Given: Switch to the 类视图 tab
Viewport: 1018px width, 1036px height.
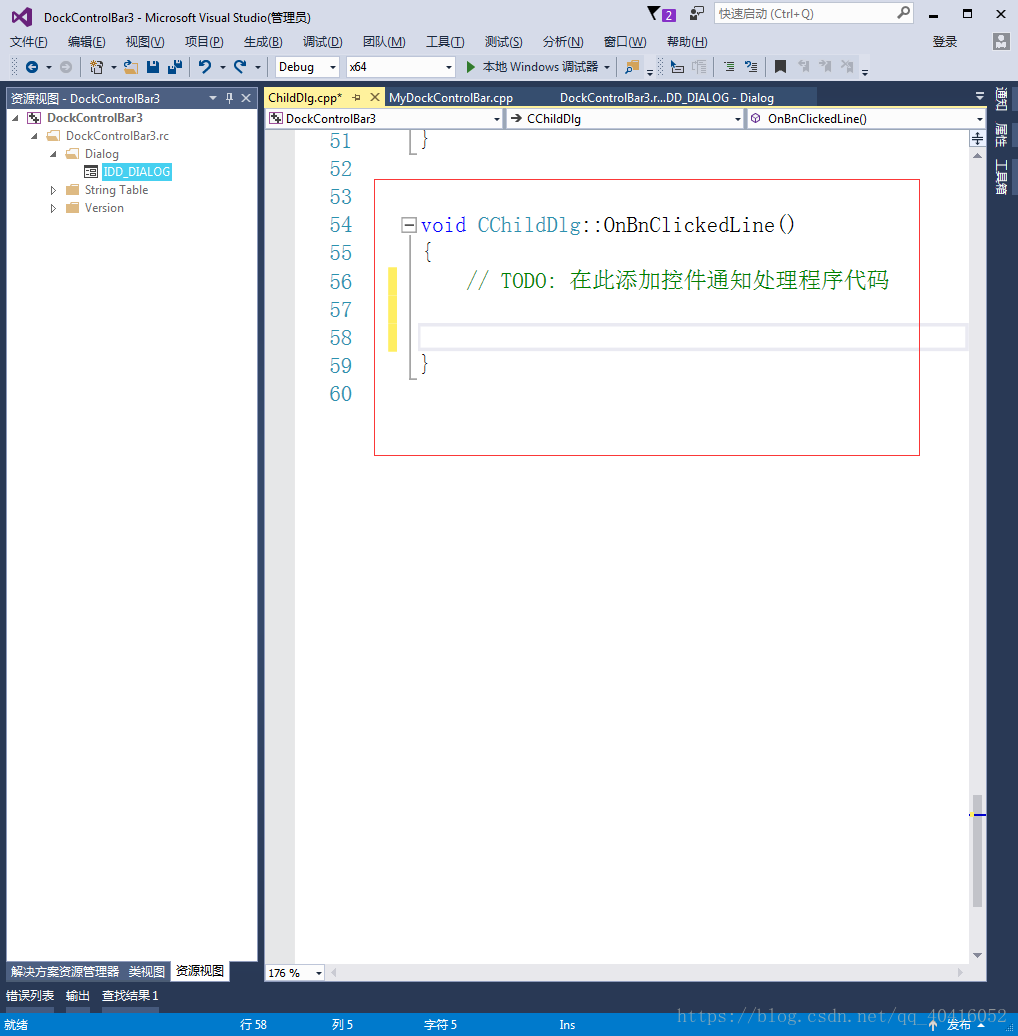Looking at the screenshot, I should point(146,971).
